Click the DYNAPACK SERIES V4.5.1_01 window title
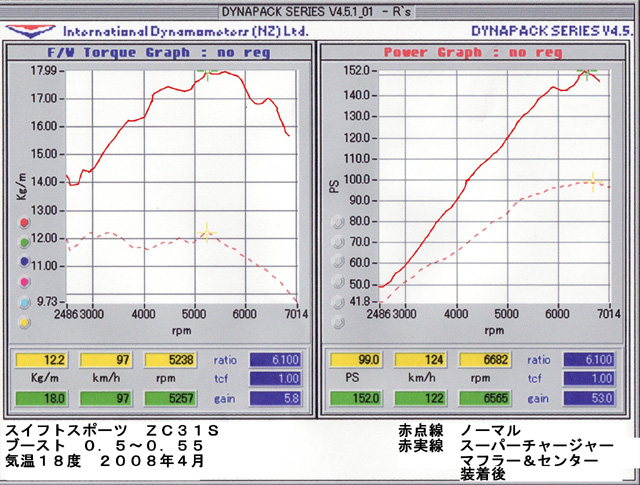This screenshot has height=485, width=640. pyautogui.click(x=316, y=12)
